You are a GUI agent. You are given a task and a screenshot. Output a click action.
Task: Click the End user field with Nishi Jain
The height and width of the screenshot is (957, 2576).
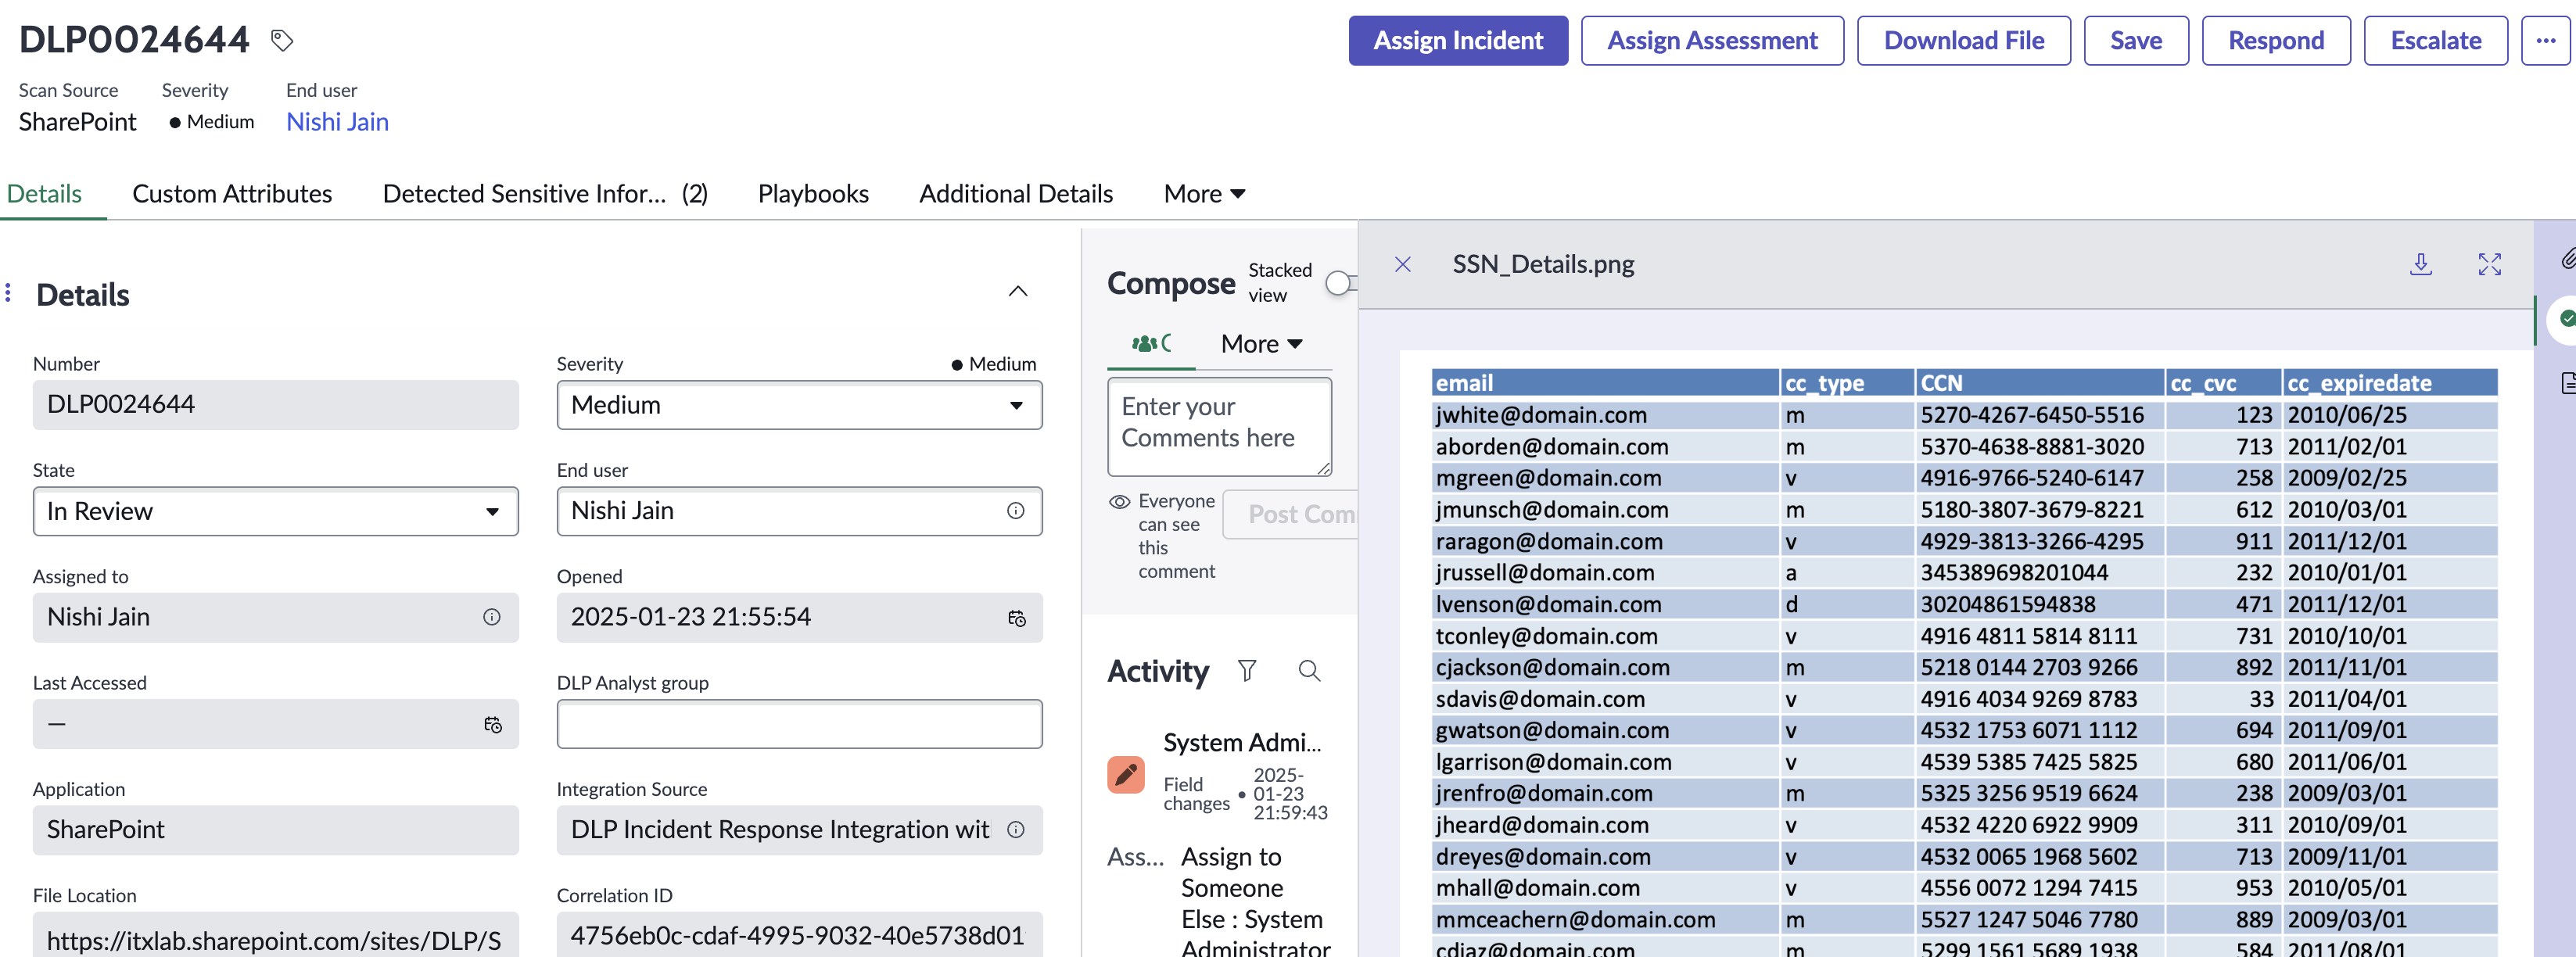(799, 511)
